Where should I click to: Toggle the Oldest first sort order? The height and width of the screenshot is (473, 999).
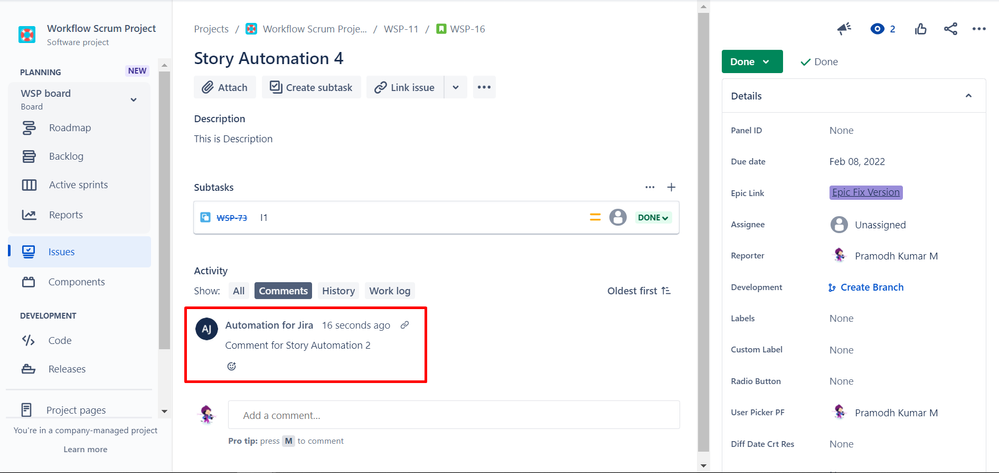coord(639,291)
